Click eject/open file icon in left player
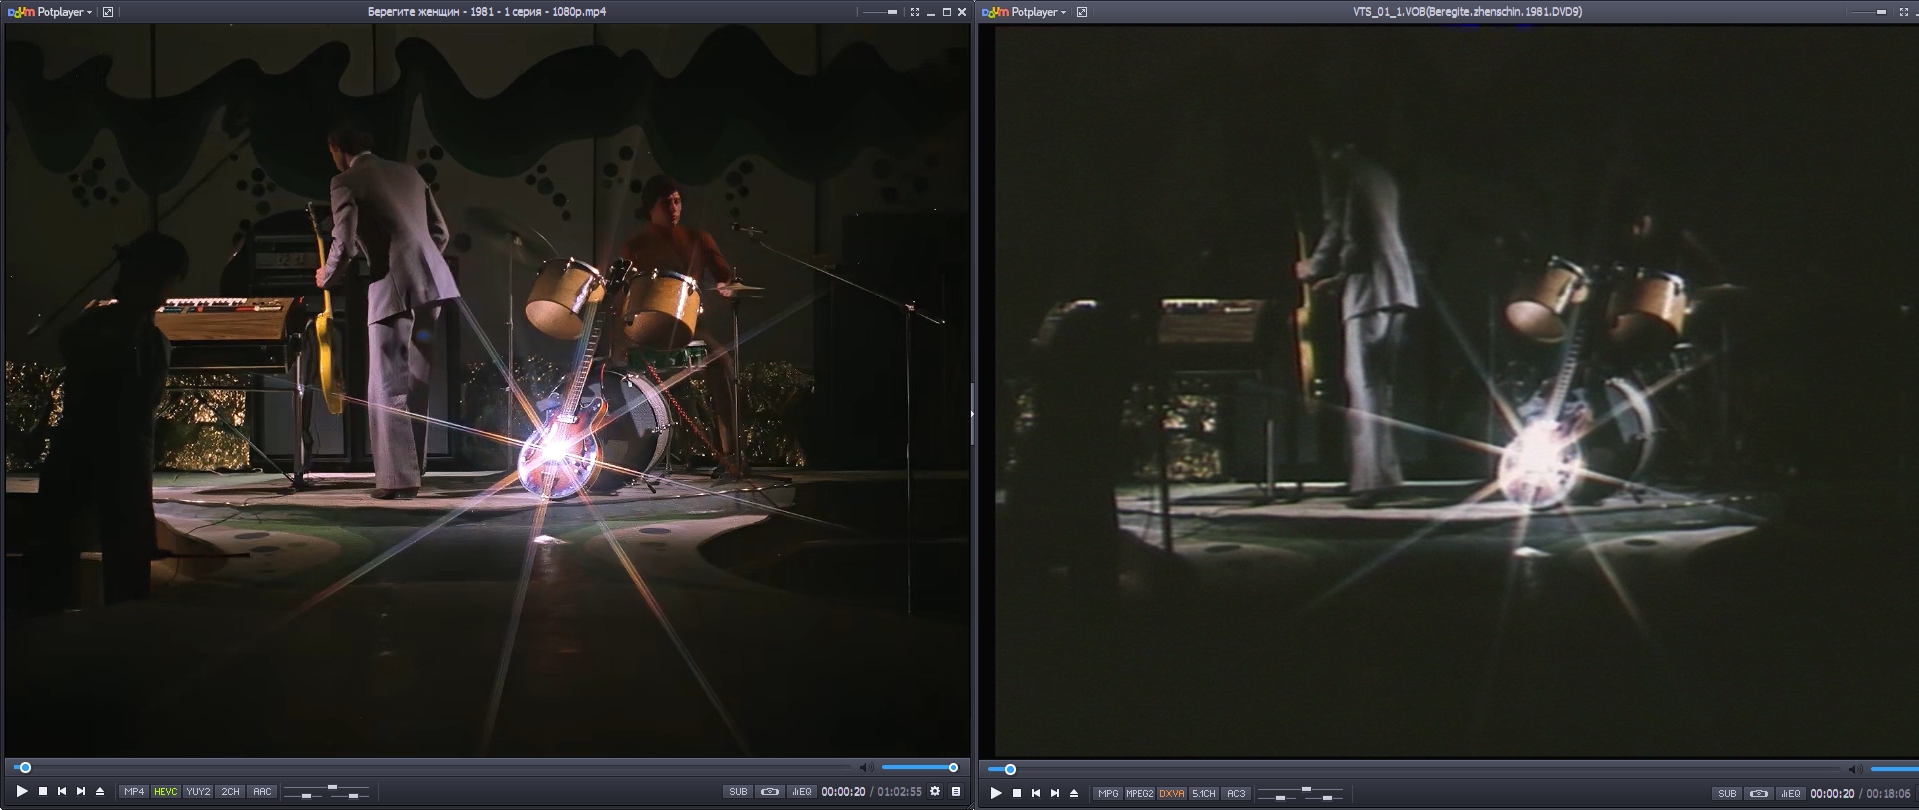This screenshot has height=810, width=1919. coord(100,791)
